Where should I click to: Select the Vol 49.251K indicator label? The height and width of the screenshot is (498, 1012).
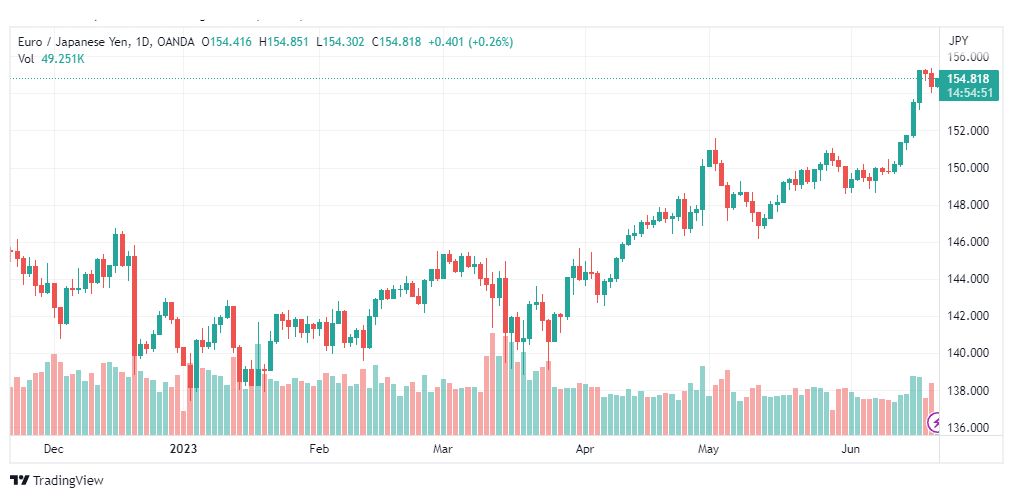pos(51,59)
